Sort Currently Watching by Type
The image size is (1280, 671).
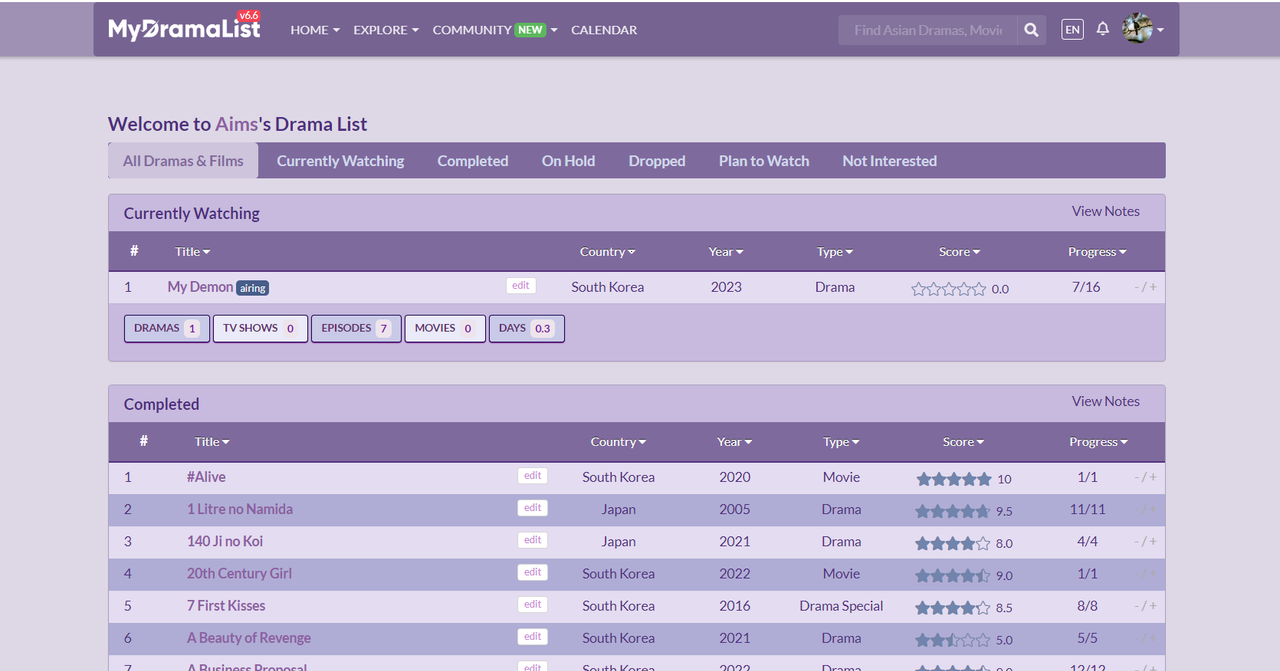835,252
